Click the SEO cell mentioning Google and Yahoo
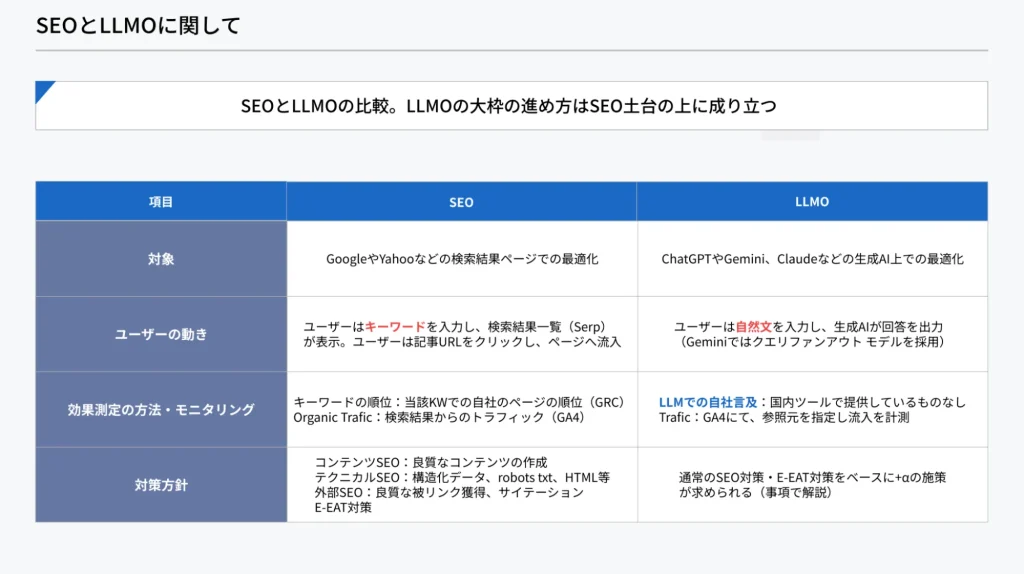 tap(462, 259)
